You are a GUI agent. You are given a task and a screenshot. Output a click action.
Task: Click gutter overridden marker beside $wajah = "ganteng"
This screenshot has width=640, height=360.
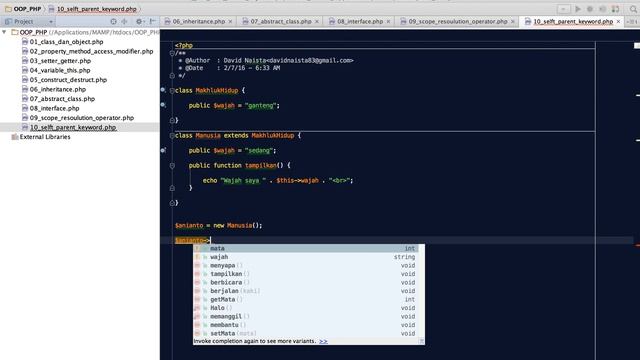point(163,105)
